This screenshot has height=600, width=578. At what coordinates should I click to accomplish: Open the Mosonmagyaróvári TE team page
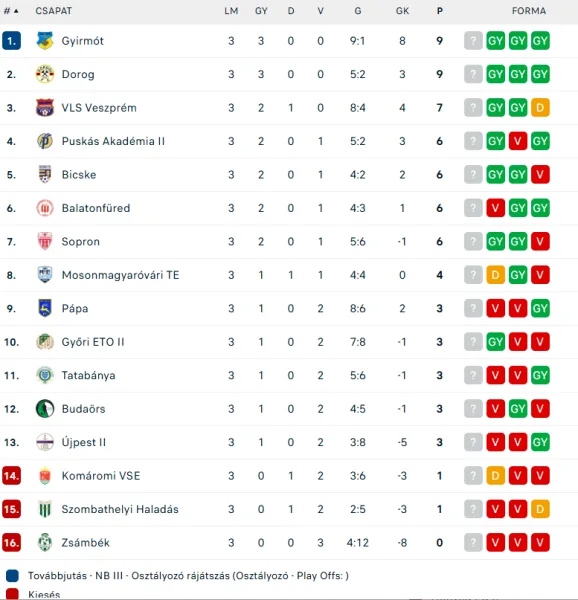tap(120, 275)
